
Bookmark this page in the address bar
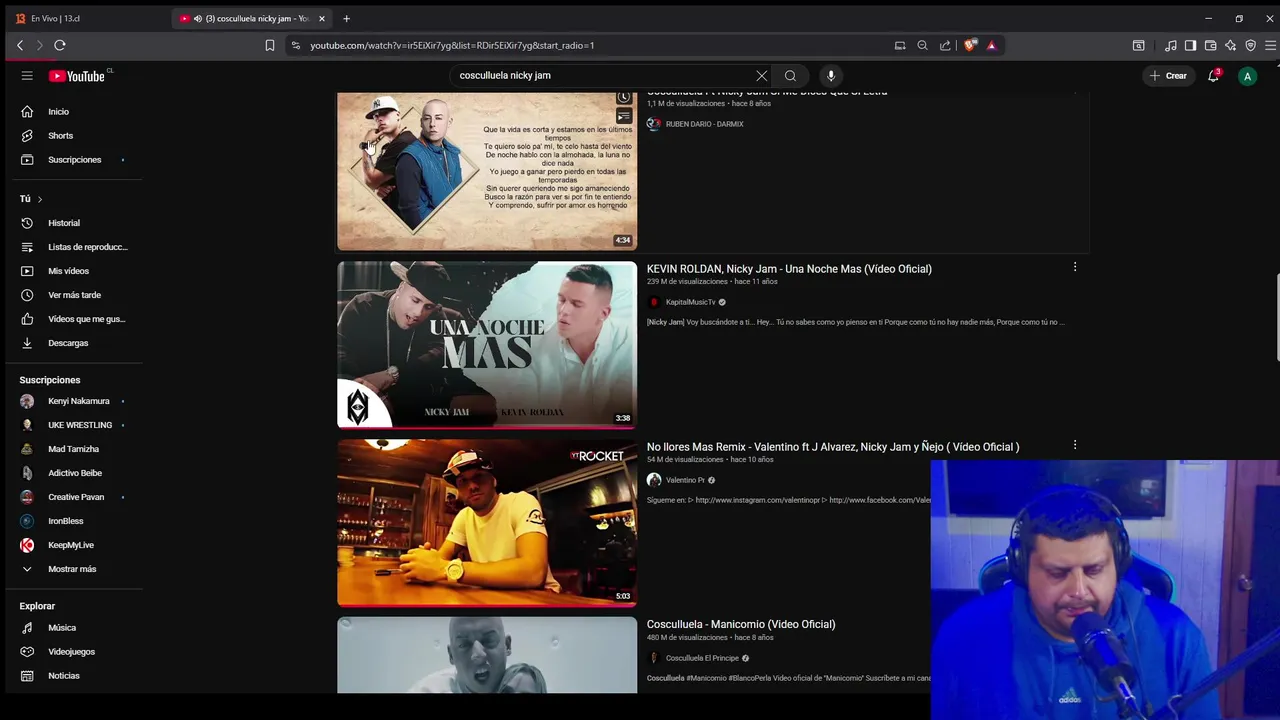(x=270, y=45)
